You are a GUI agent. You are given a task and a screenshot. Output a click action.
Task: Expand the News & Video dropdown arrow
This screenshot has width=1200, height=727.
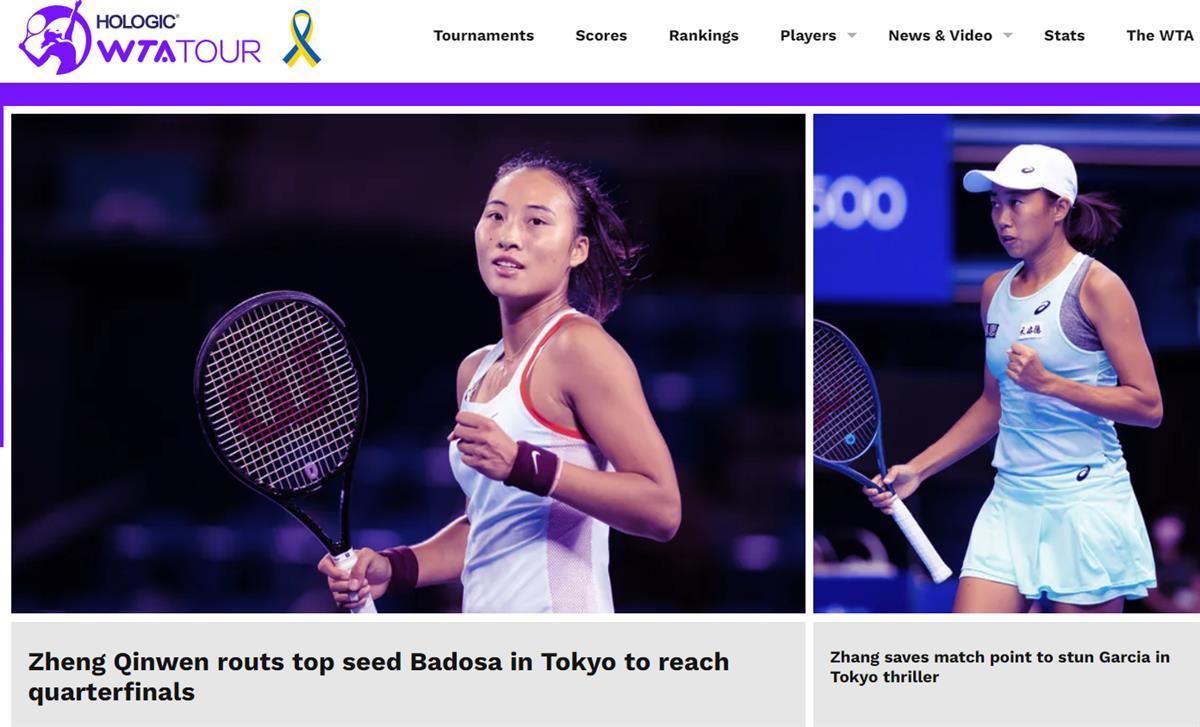(x=1008, y=35)
